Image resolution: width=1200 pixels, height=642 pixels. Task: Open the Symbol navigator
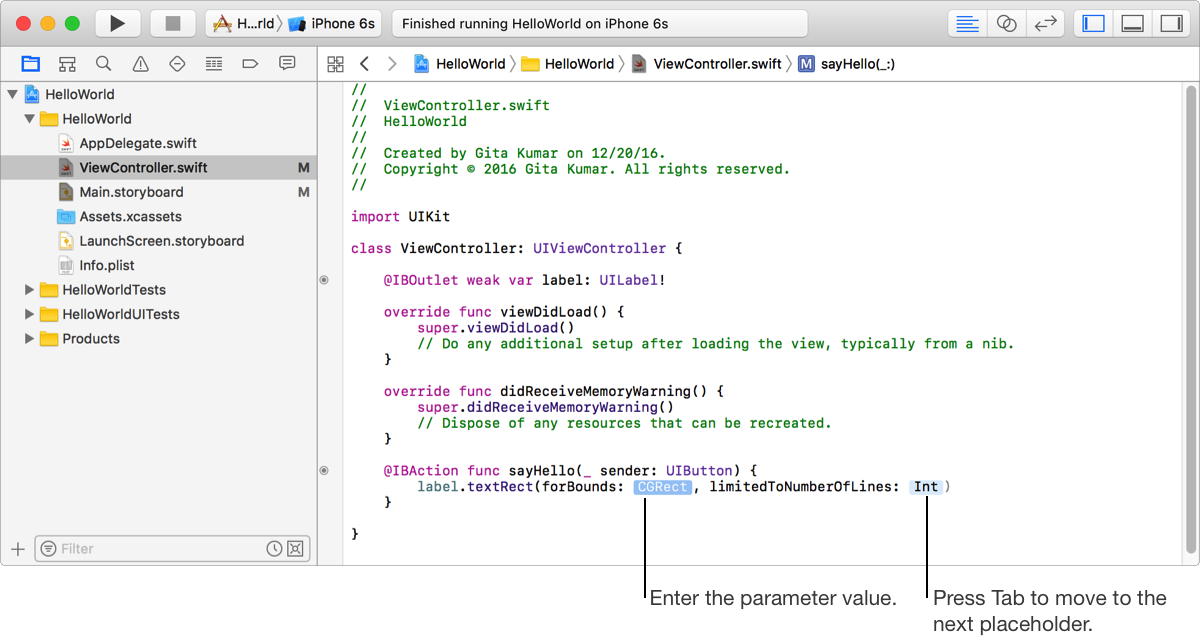(67, 63)
